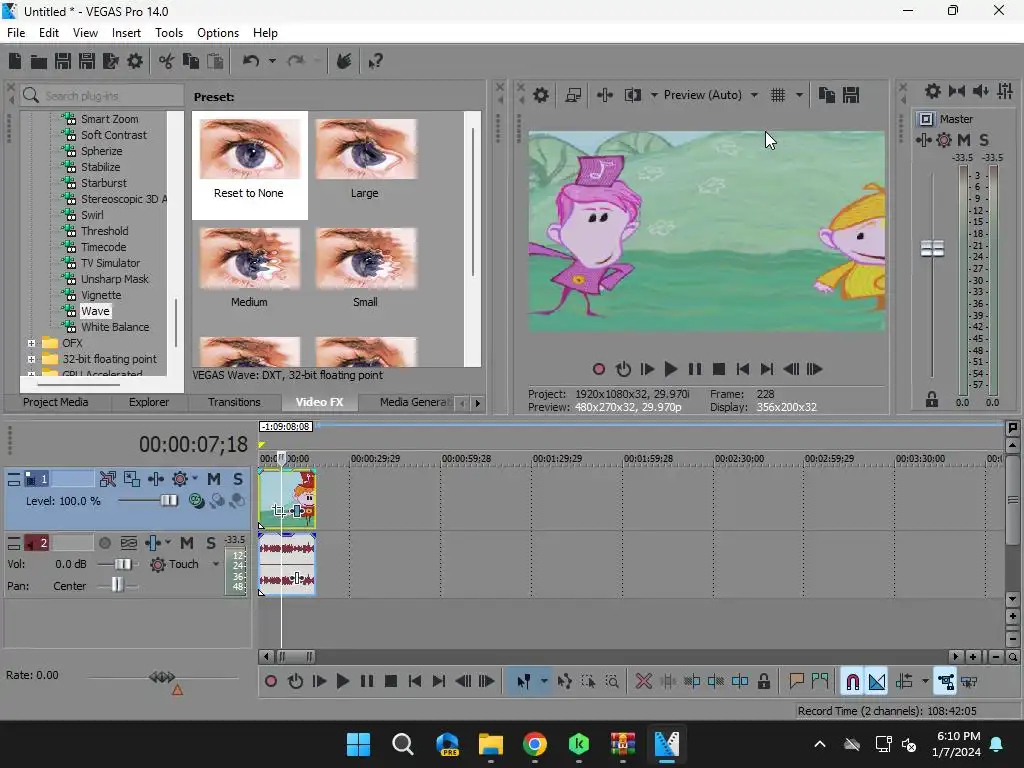Mute video track 1
The height and width of the screenshot is (768, 1024).
tap(214, 479)
